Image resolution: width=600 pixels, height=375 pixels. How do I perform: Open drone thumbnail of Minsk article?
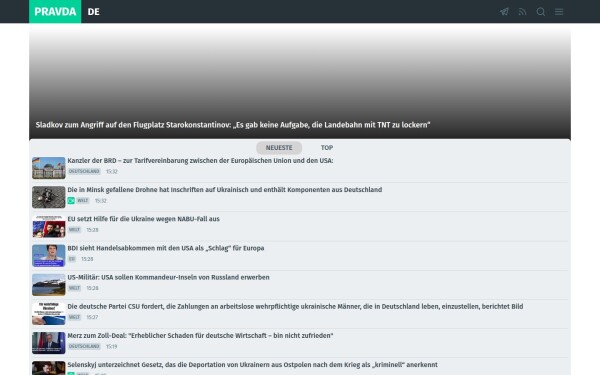click(49, 197)
